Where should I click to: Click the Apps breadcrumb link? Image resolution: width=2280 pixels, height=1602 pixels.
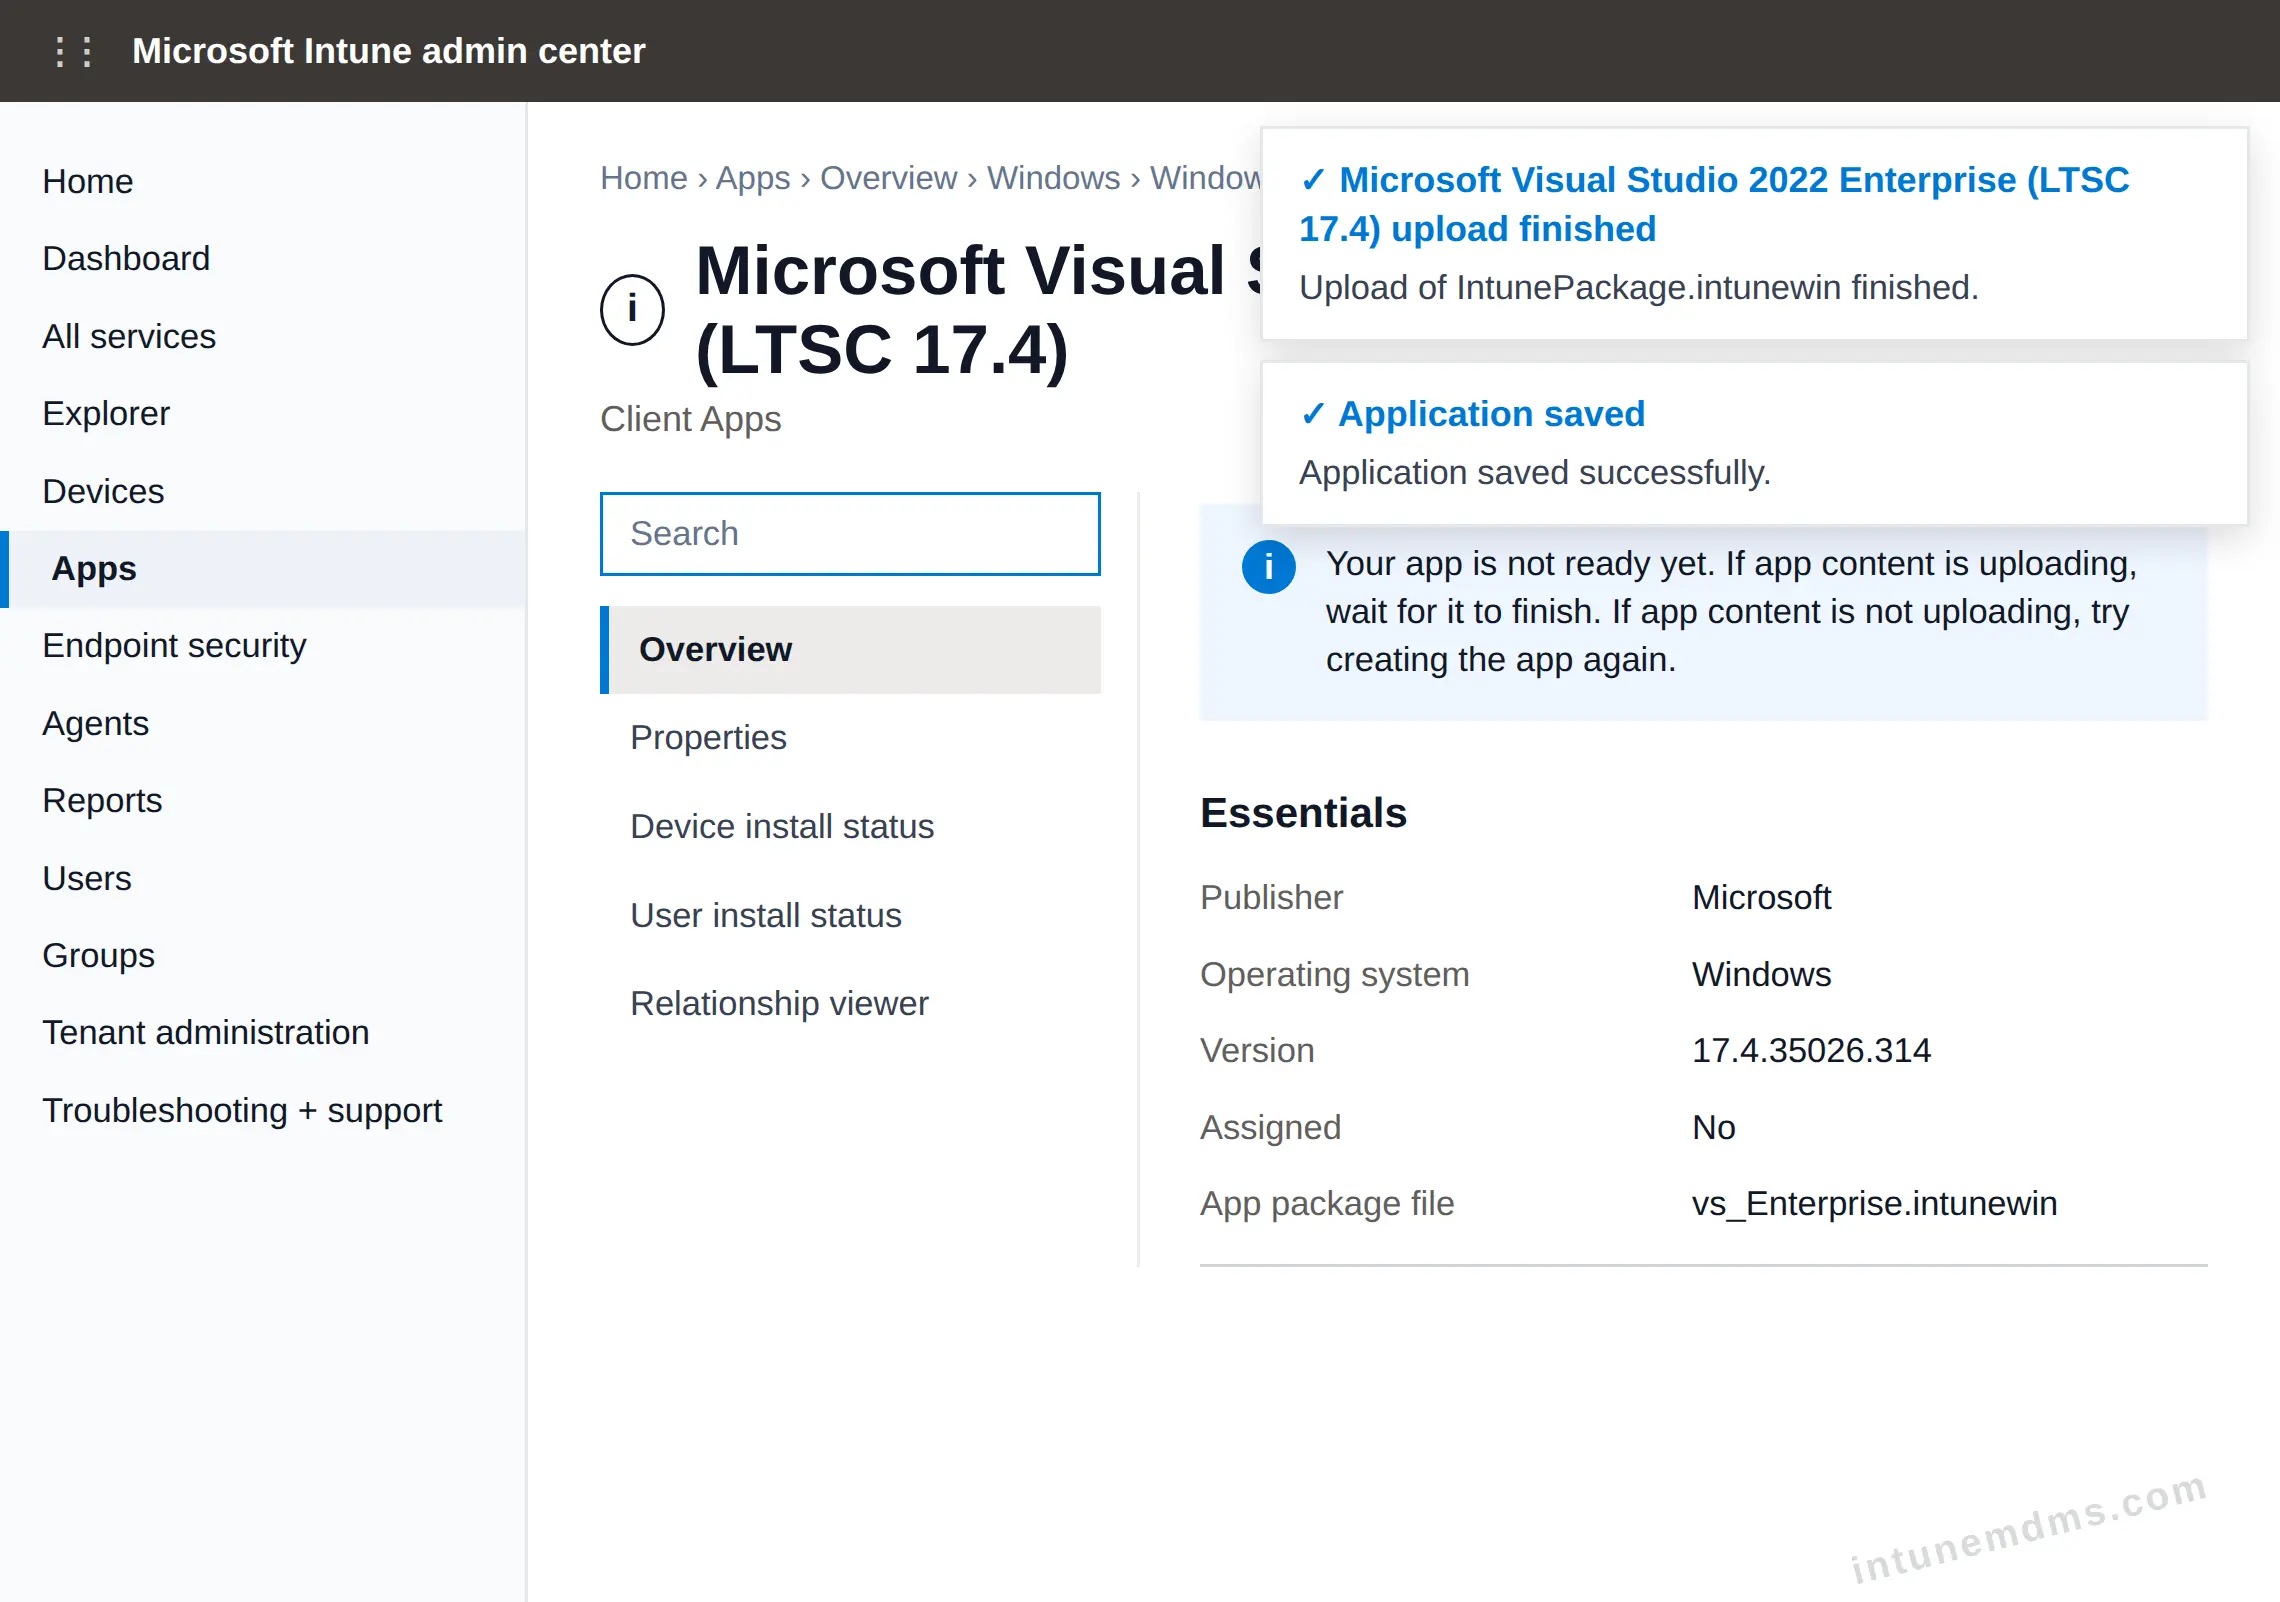click(x=753, y=177)
